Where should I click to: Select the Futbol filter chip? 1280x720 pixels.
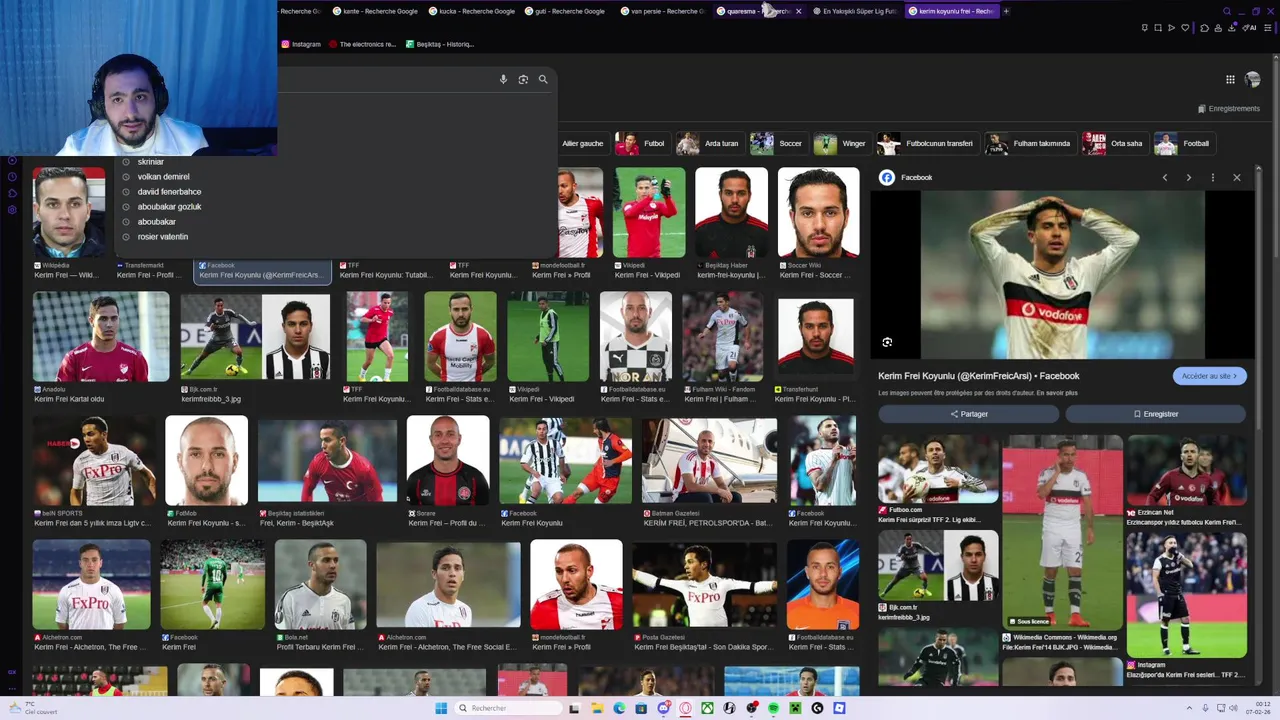(x=641, y=143)
